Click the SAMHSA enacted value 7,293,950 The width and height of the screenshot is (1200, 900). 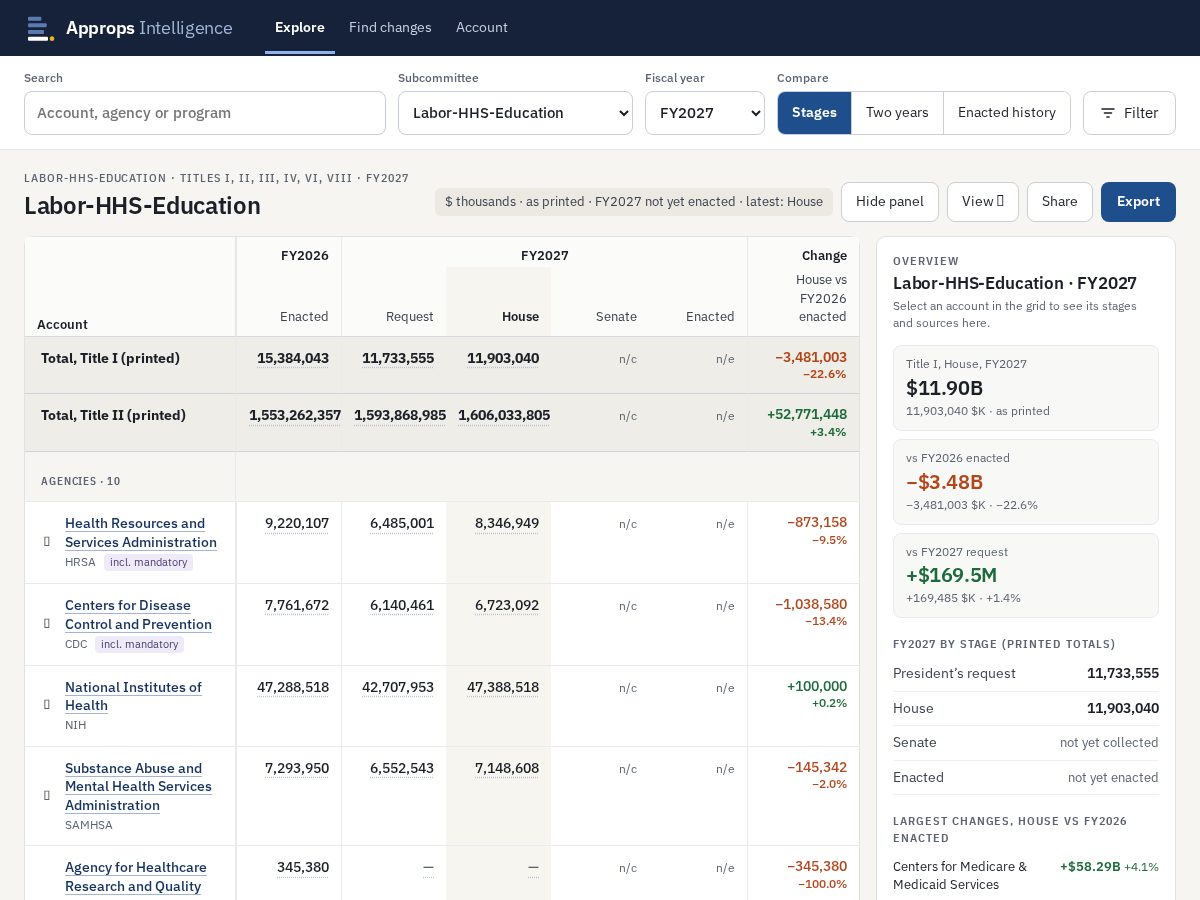(297, 768)
